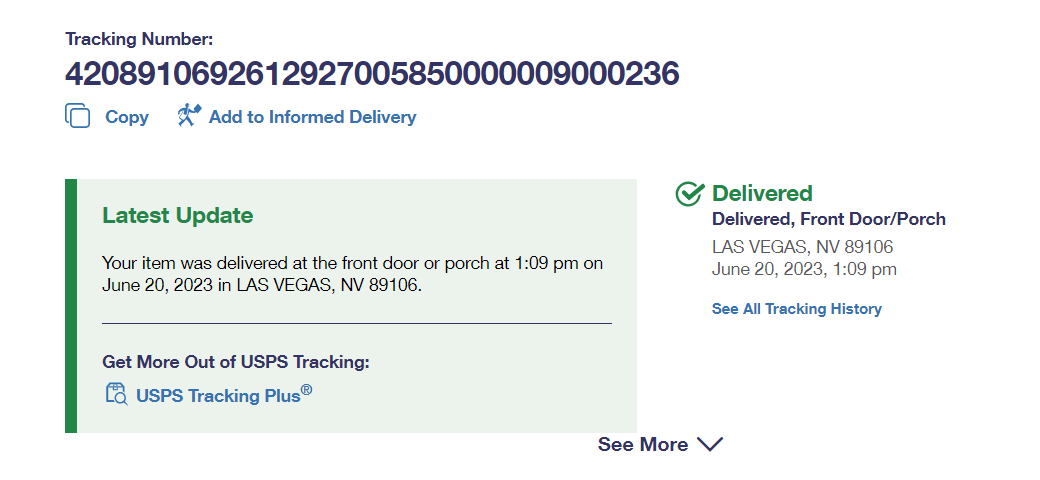1040x480 pixels.
Task: Click the Delivered, Front Door/Porch text
Action: click(x=828, y=219)
